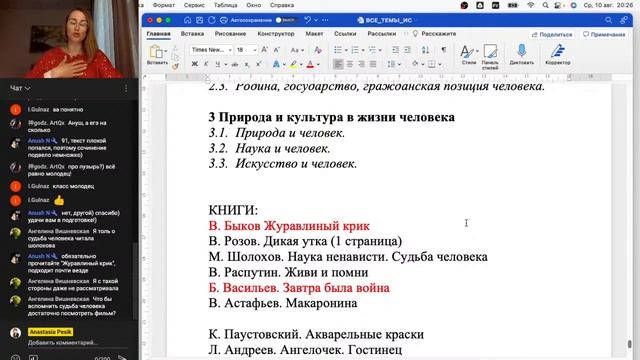Click the text effects blue A button
640x360 pixels.
276,64
